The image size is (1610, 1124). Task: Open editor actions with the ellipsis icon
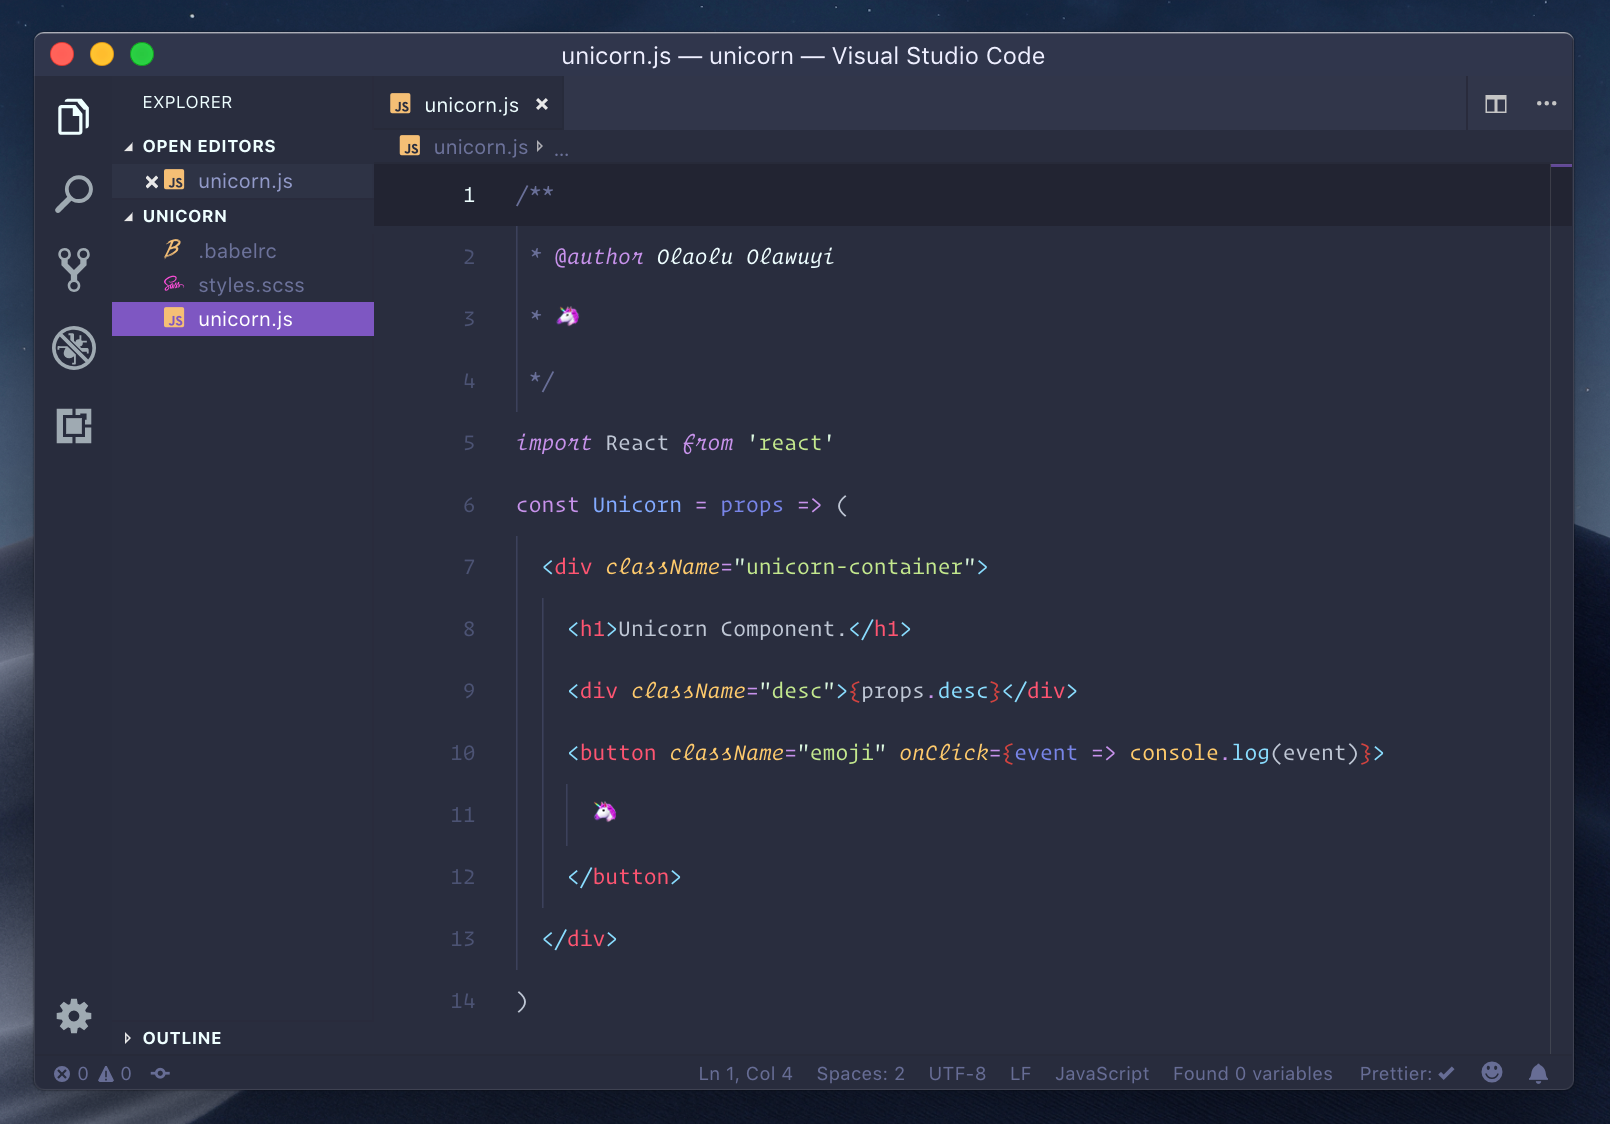click(1546, 103)
